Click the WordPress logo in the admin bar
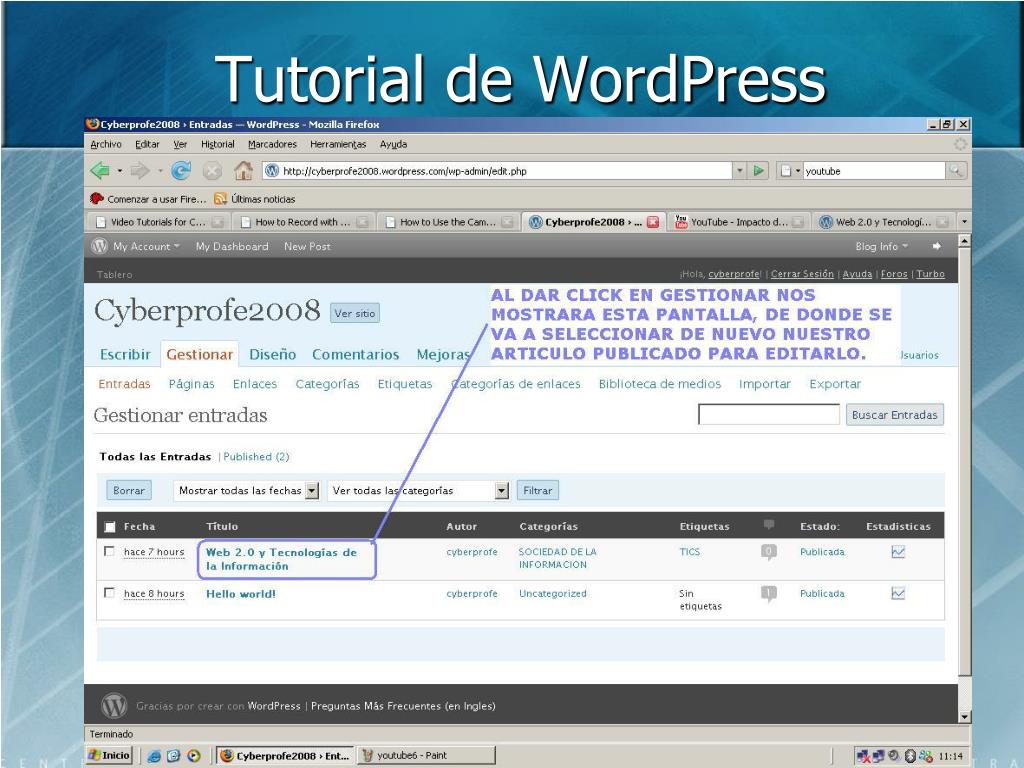The height and width of the screenshot is (768, 1024). (99, 246)
